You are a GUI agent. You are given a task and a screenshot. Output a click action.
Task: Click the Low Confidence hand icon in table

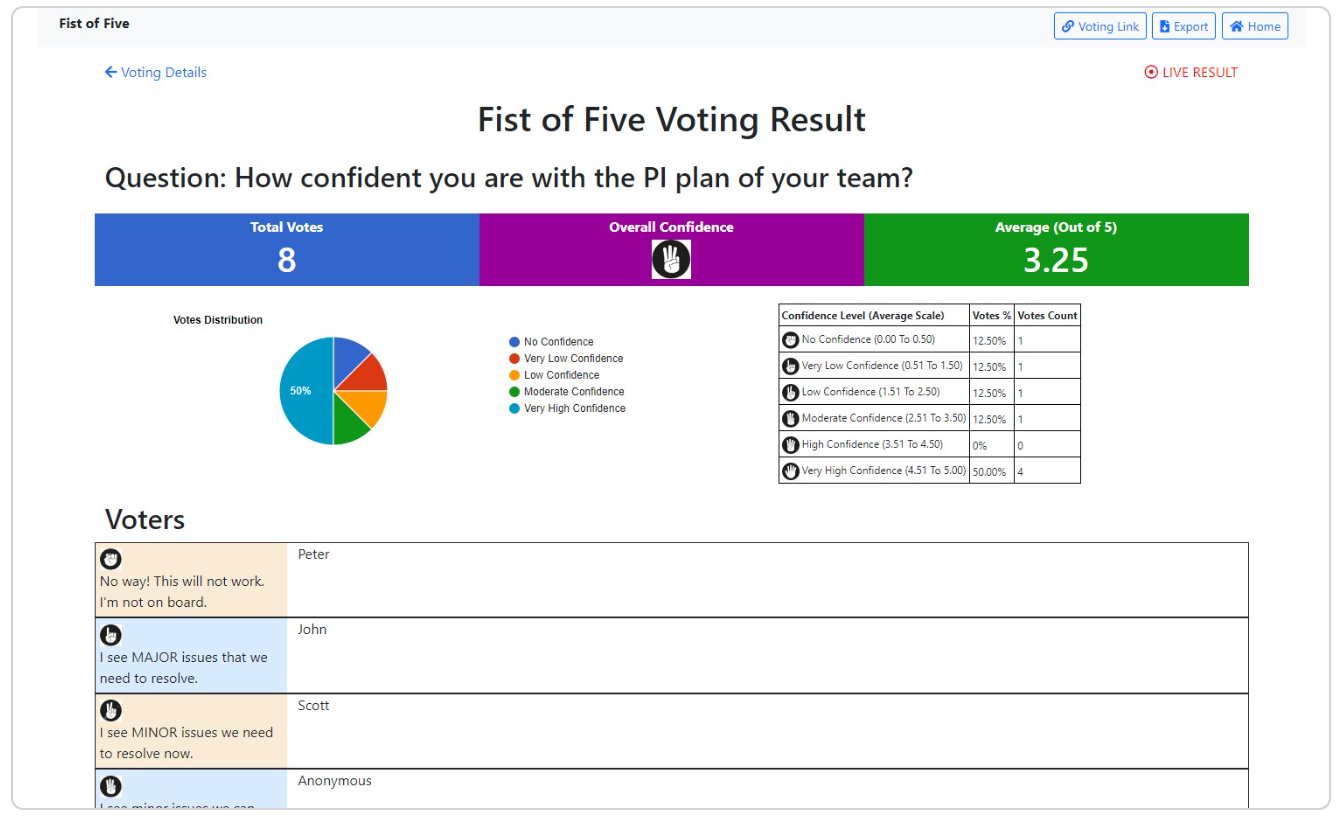[790, 392]
